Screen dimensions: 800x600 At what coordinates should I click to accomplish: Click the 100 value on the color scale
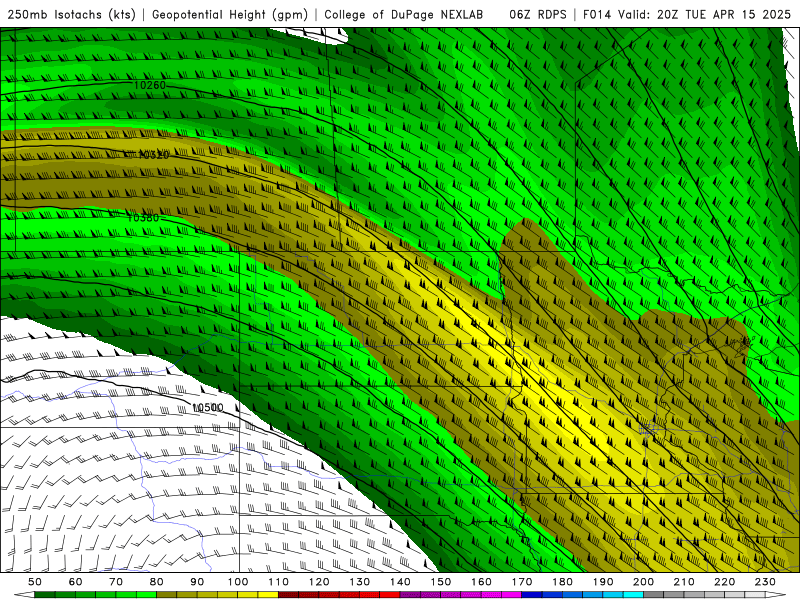pyautogui.click(x=238, y=582)
